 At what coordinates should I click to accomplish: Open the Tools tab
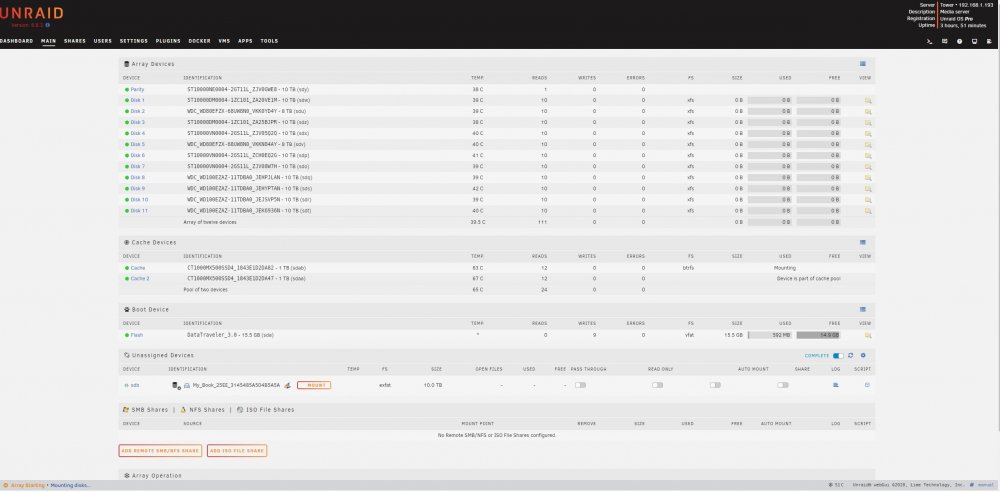tap(269, 41)
